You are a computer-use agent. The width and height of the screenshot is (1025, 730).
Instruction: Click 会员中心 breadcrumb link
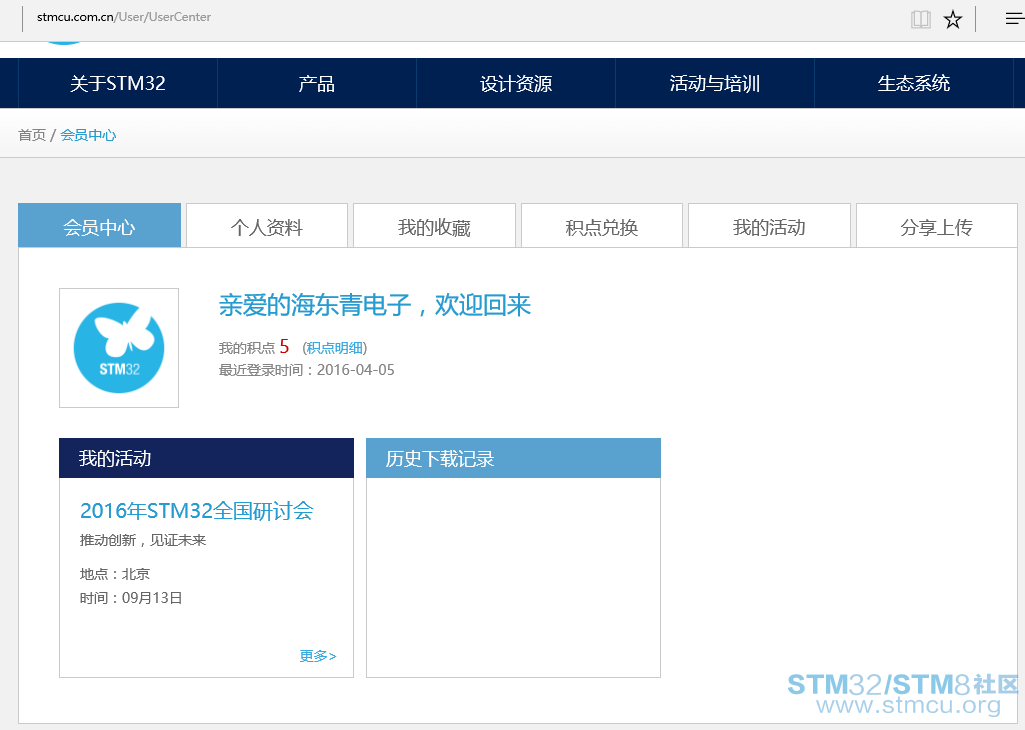click(88, 135)
